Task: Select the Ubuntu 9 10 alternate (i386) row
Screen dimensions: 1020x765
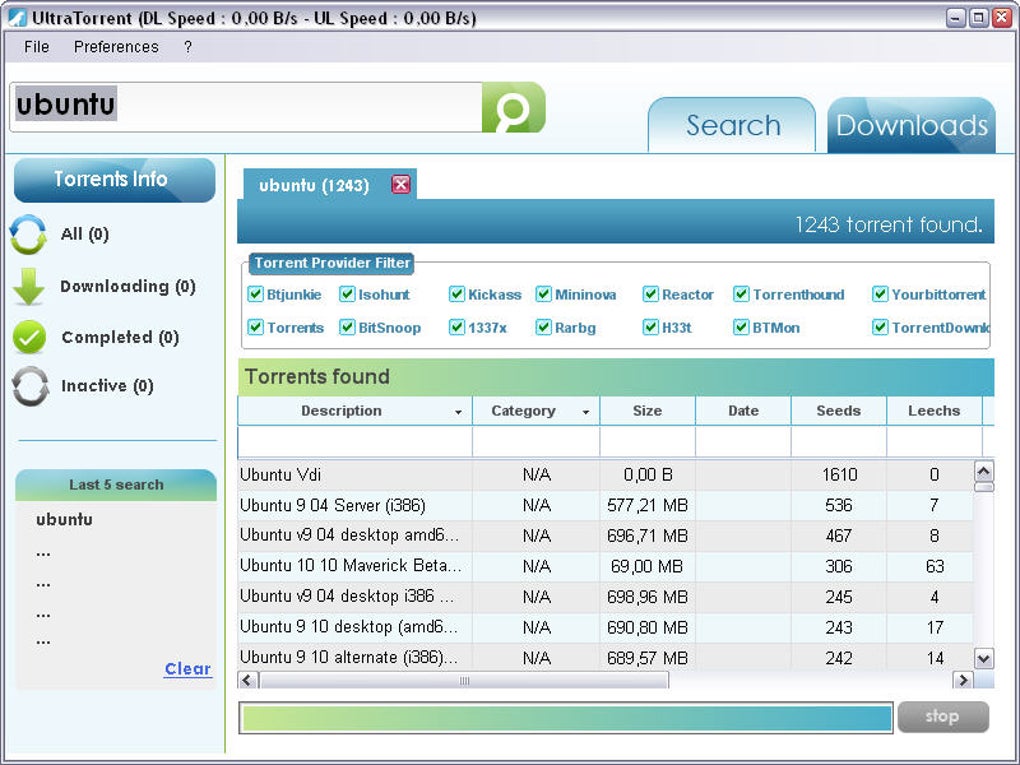Action: 605,658
